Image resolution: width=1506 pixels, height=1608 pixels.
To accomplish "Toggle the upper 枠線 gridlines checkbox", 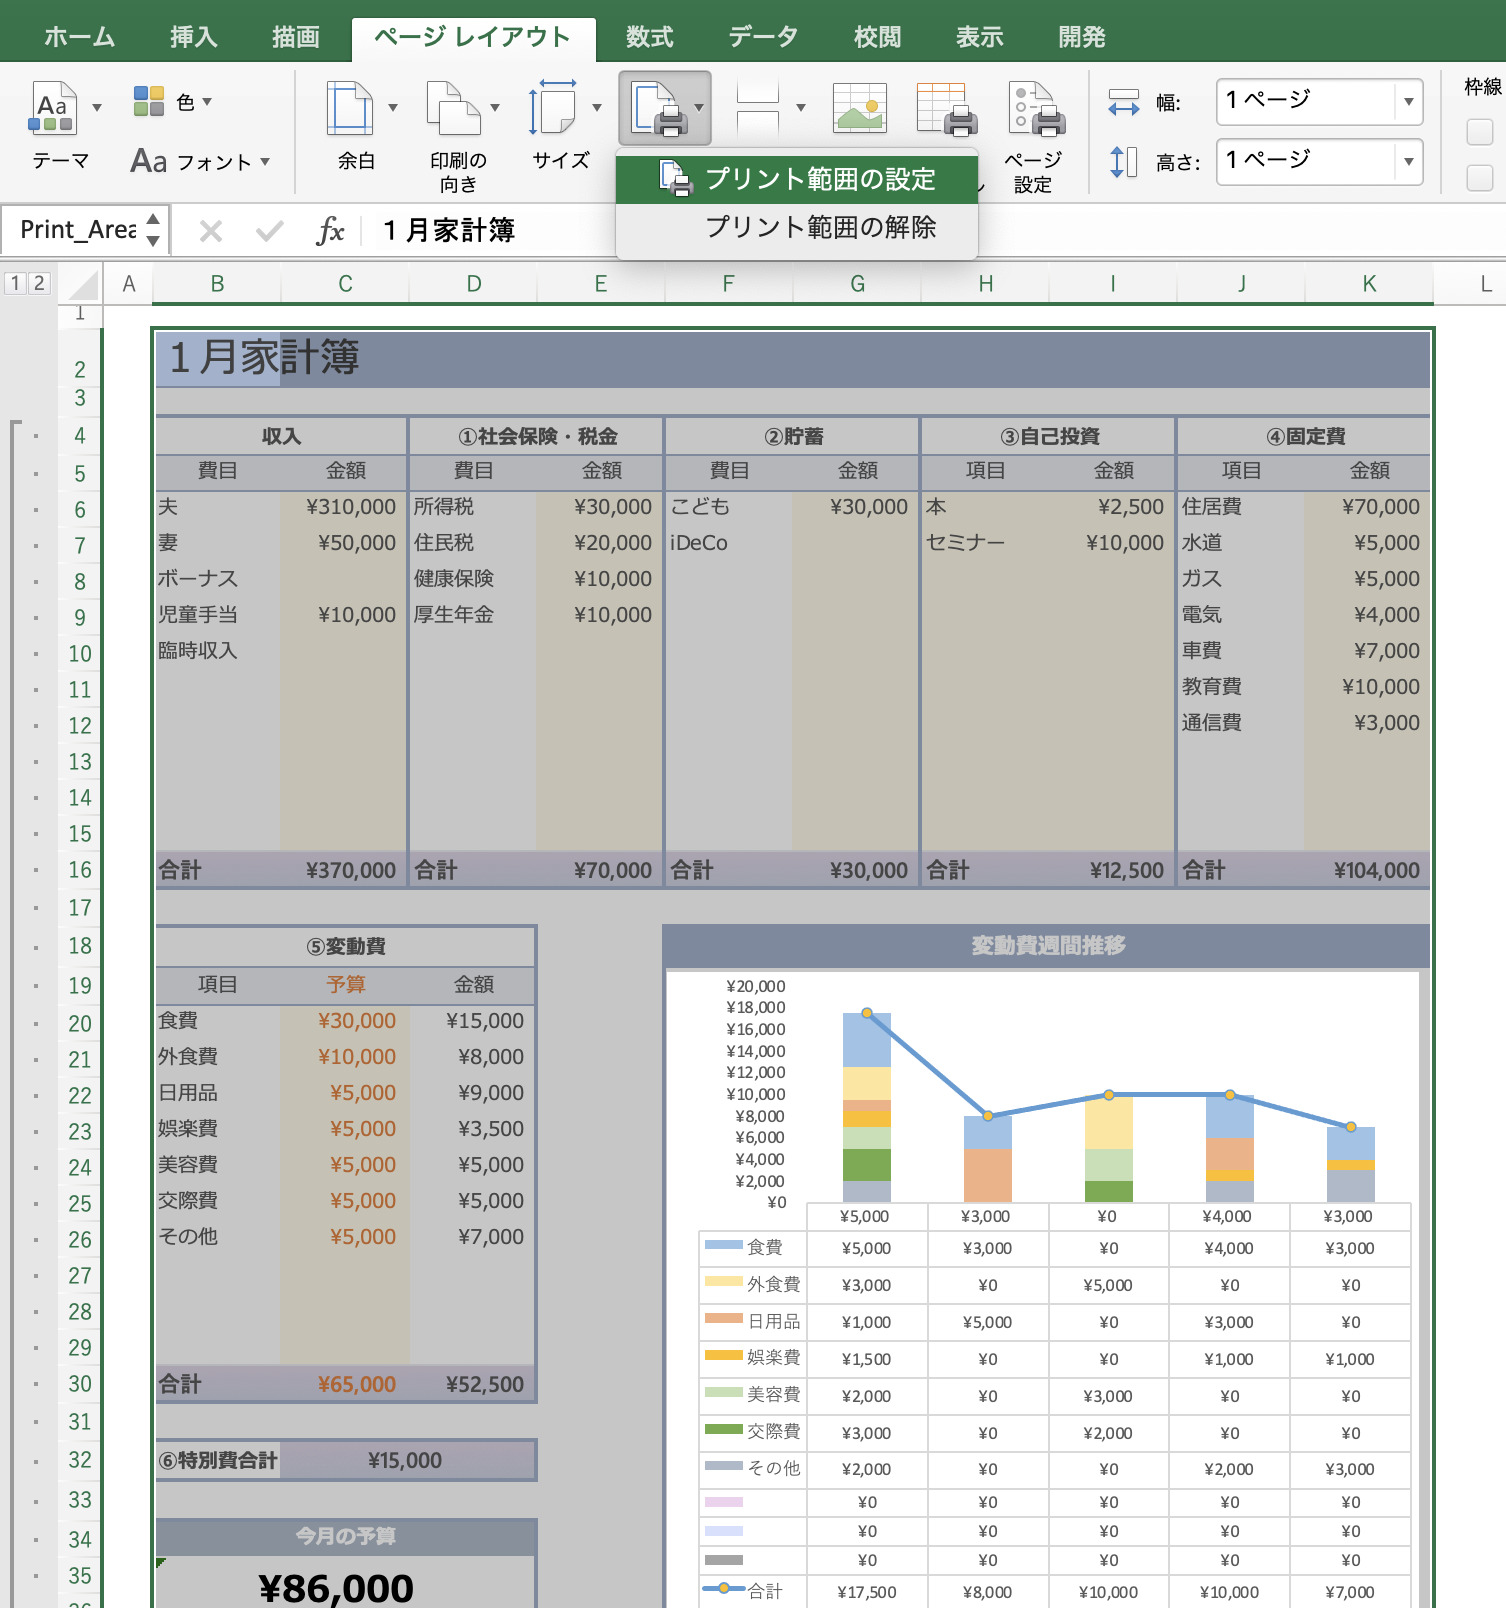I will (x=1479, y=132).
